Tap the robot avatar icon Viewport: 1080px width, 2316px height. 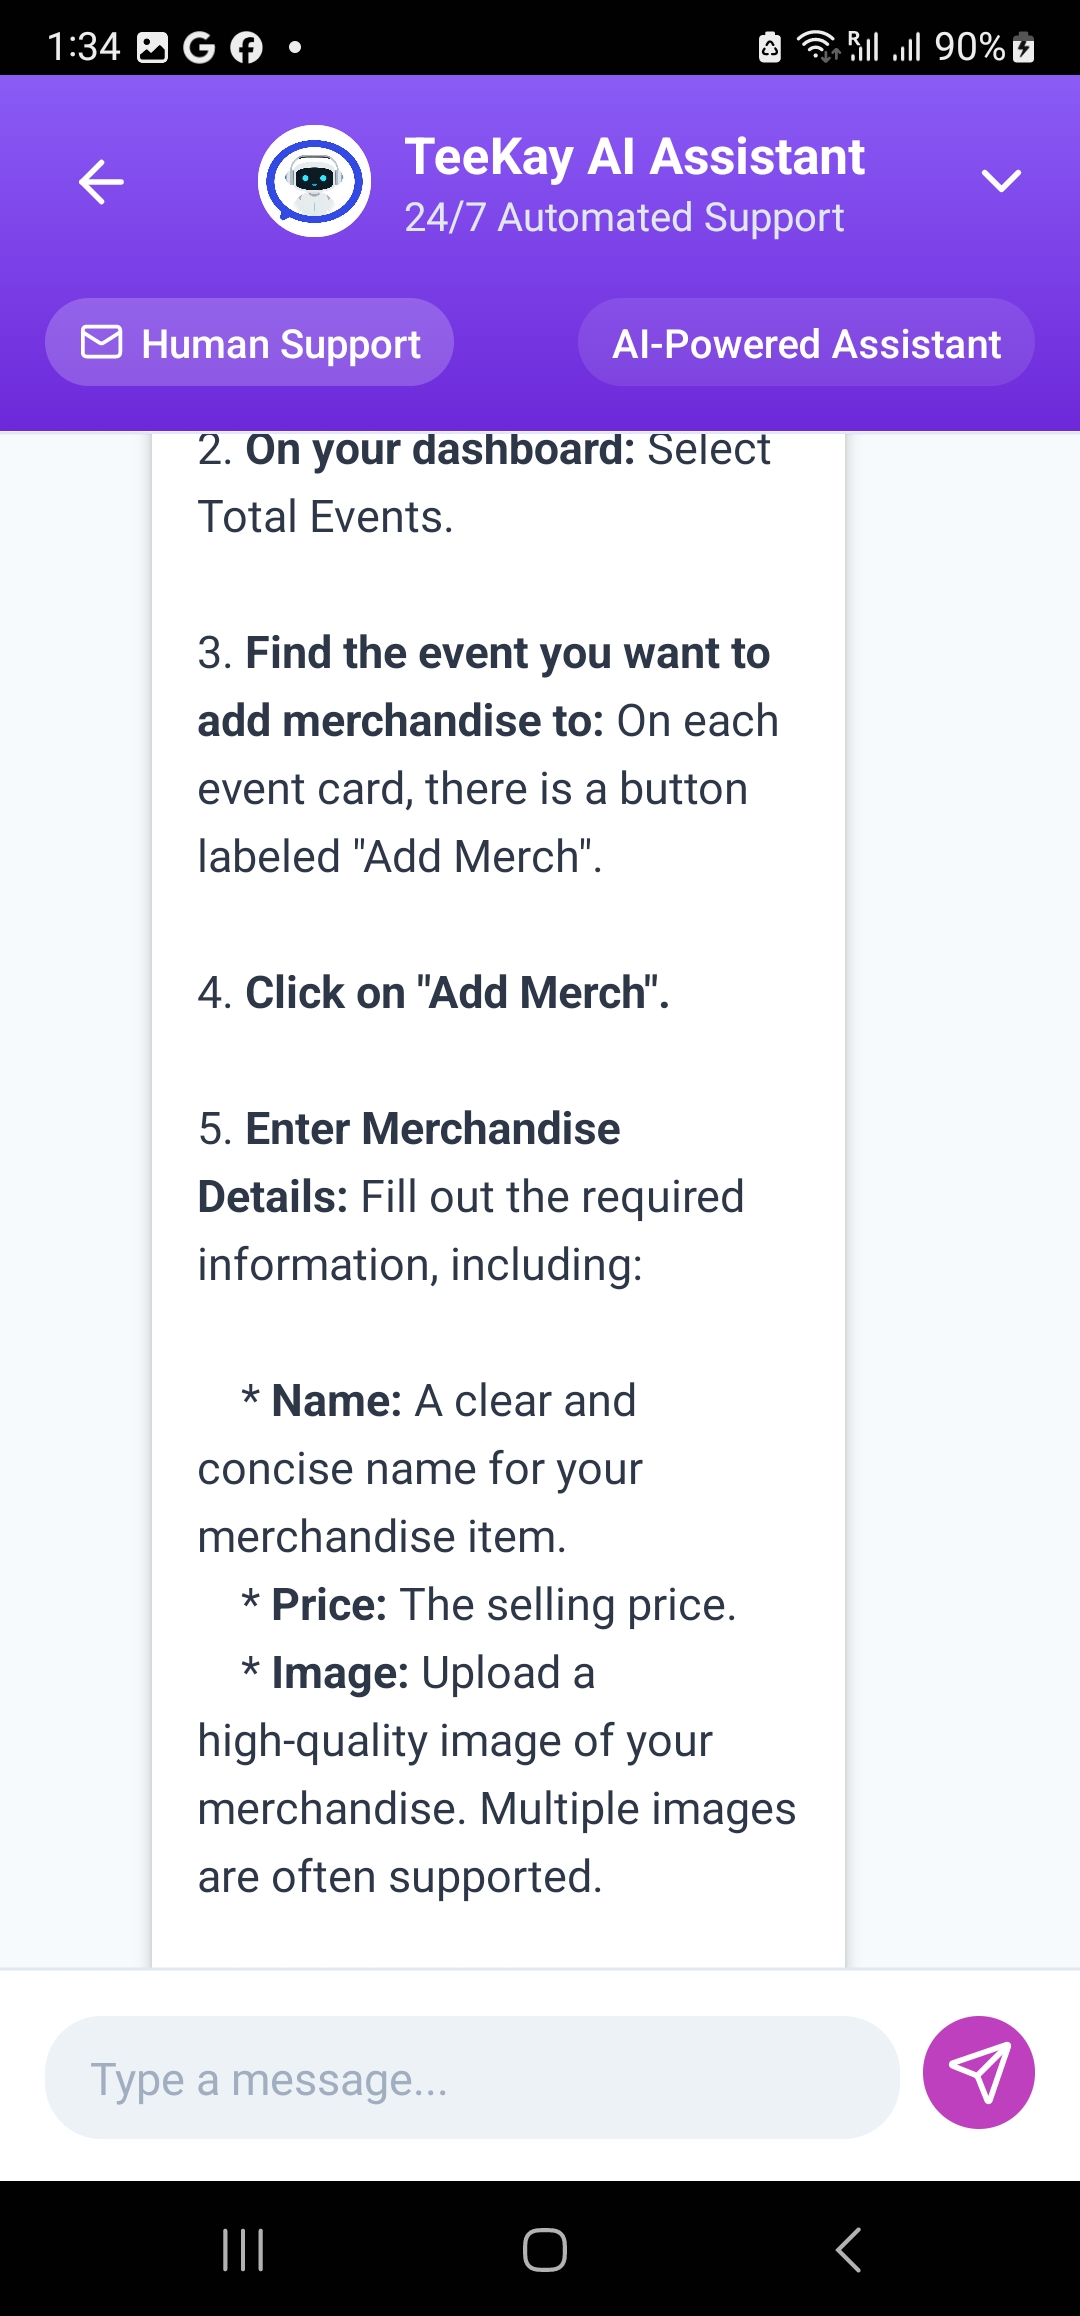[314, 181]
